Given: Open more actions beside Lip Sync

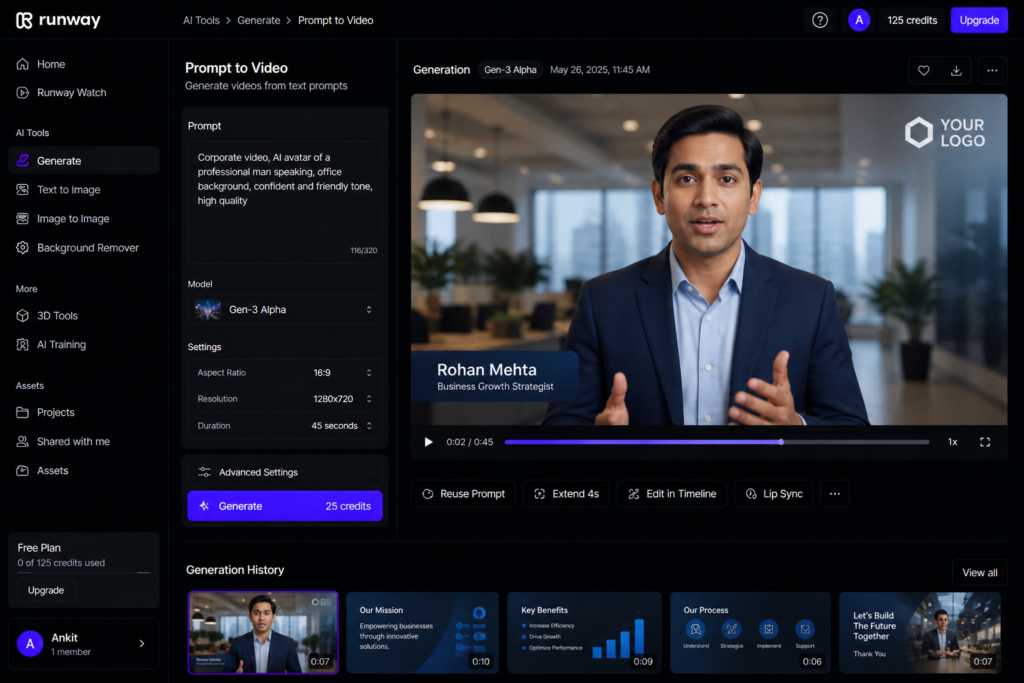Looking at the screenshot, I should [835, 494].
